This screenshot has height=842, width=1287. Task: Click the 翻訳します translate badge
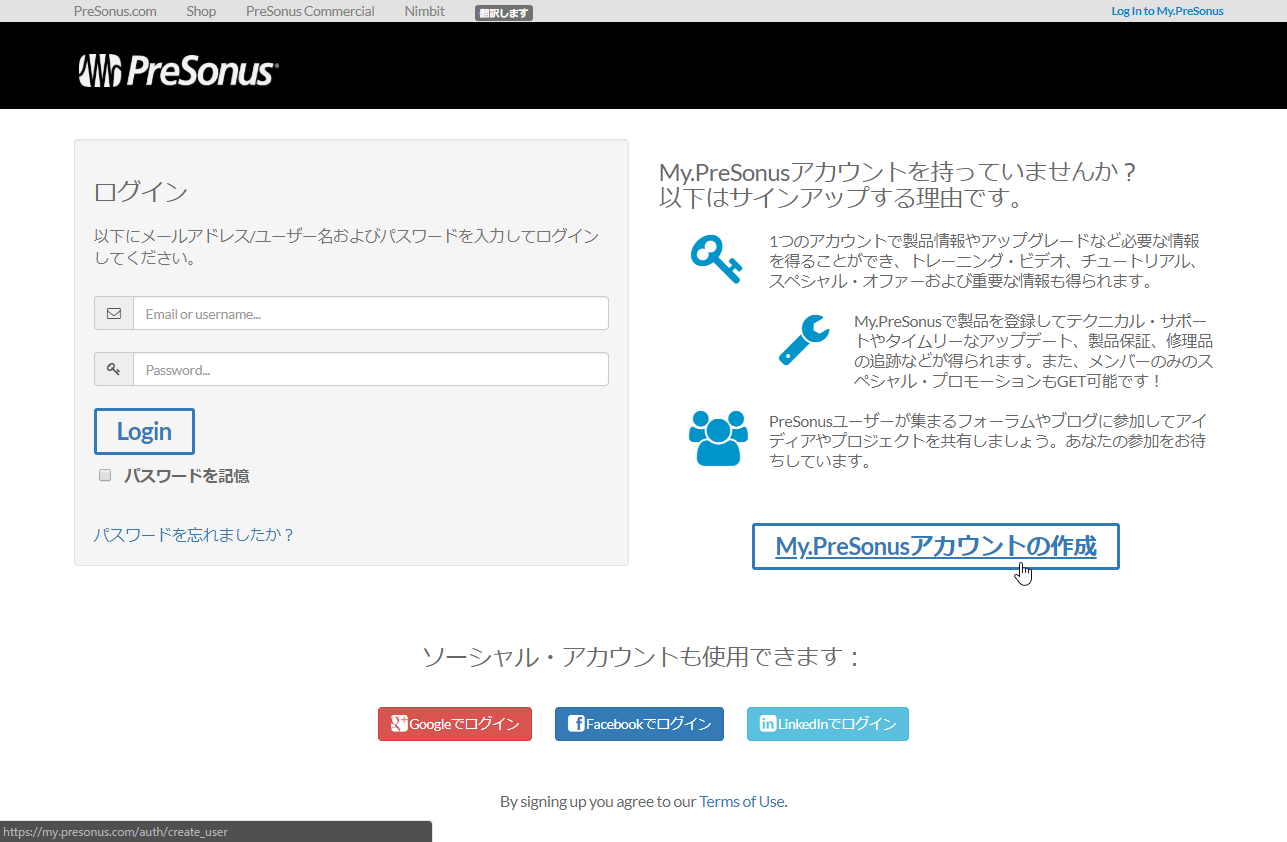click(x=504, y=13)
